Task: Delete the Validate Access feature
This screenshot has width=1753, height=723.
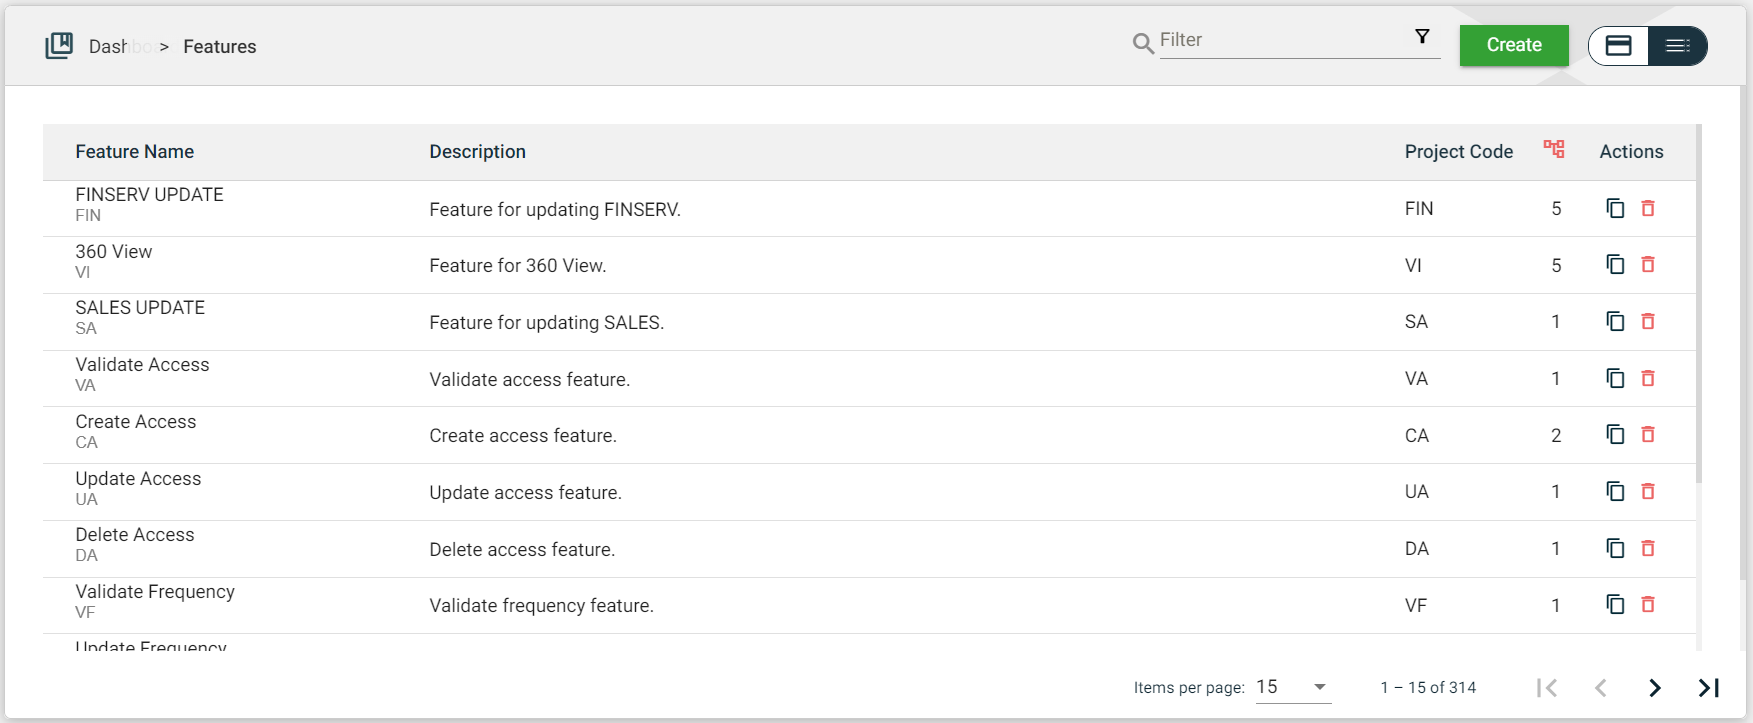Action: point(1648,378)
